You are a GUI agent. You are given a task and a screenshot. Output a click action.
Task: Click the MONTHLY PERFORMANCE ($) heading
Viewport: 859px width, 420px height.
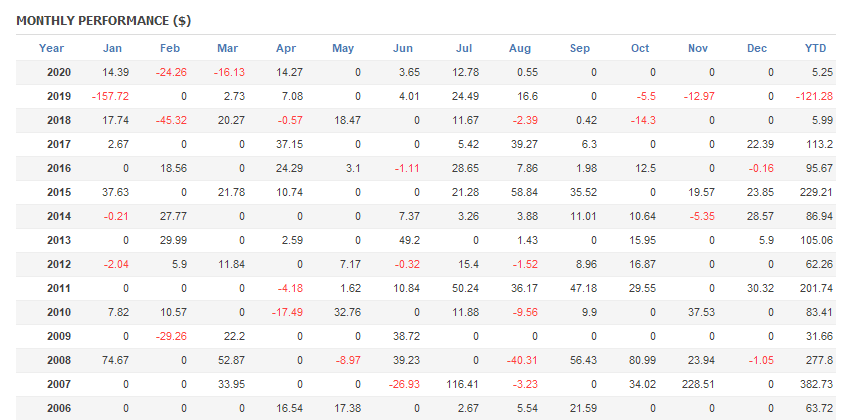(104, 21)
